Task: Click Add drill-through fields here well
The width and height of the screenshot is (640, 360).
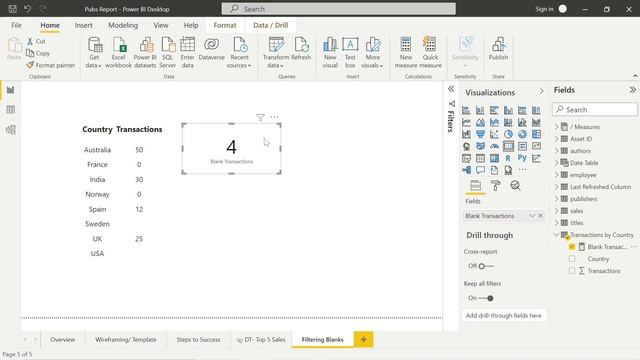Action: coord(504,316)
